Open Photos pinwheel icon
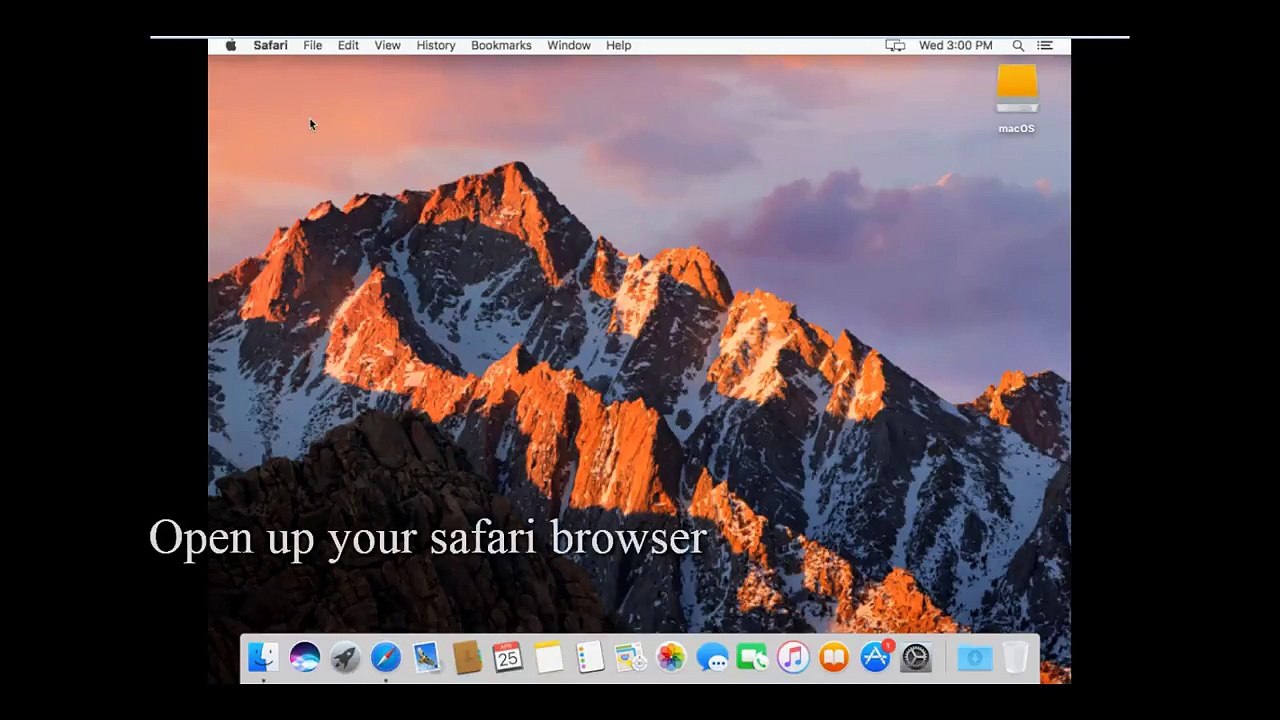 point(671,657)
